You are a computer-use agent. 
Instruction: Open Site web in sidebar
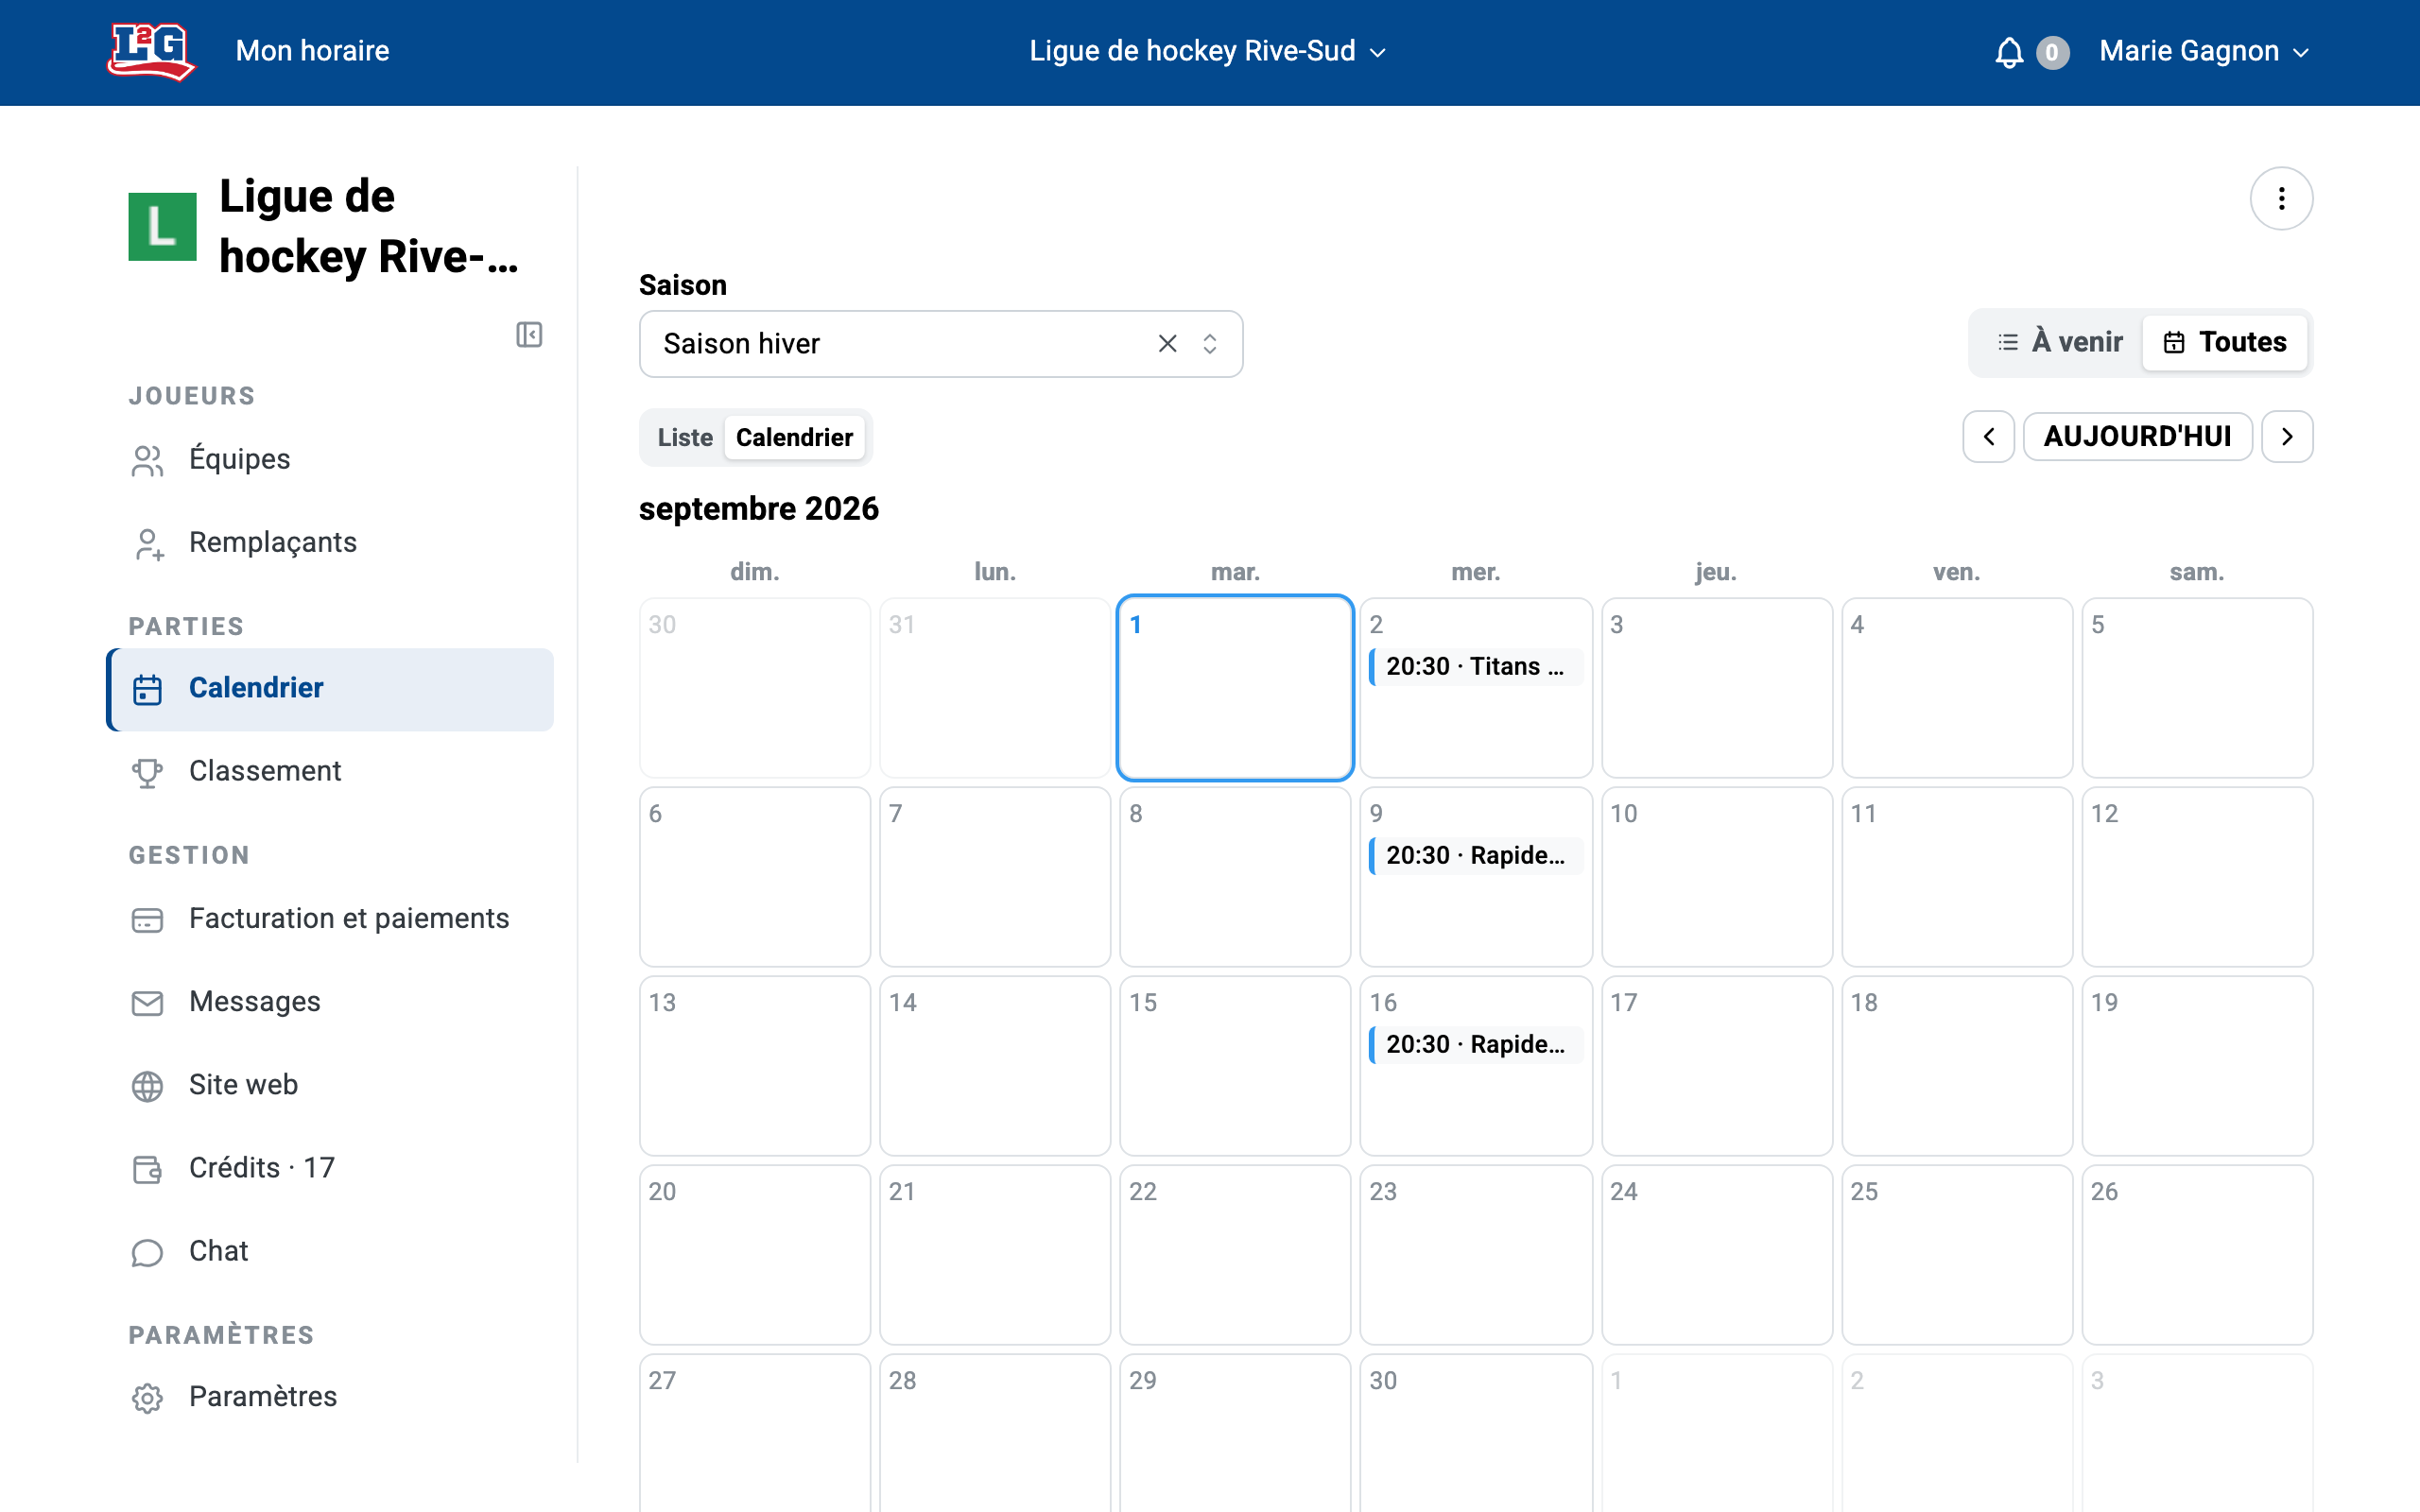(x=330, y=1085)
